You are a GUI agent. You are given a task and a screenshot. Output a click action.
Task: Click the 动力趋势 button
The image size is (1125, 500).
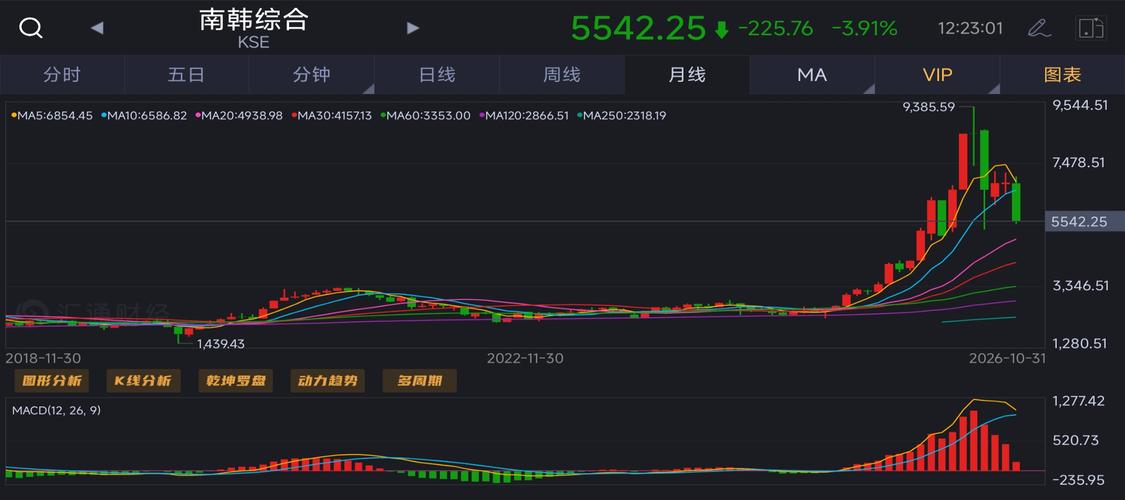328,381
